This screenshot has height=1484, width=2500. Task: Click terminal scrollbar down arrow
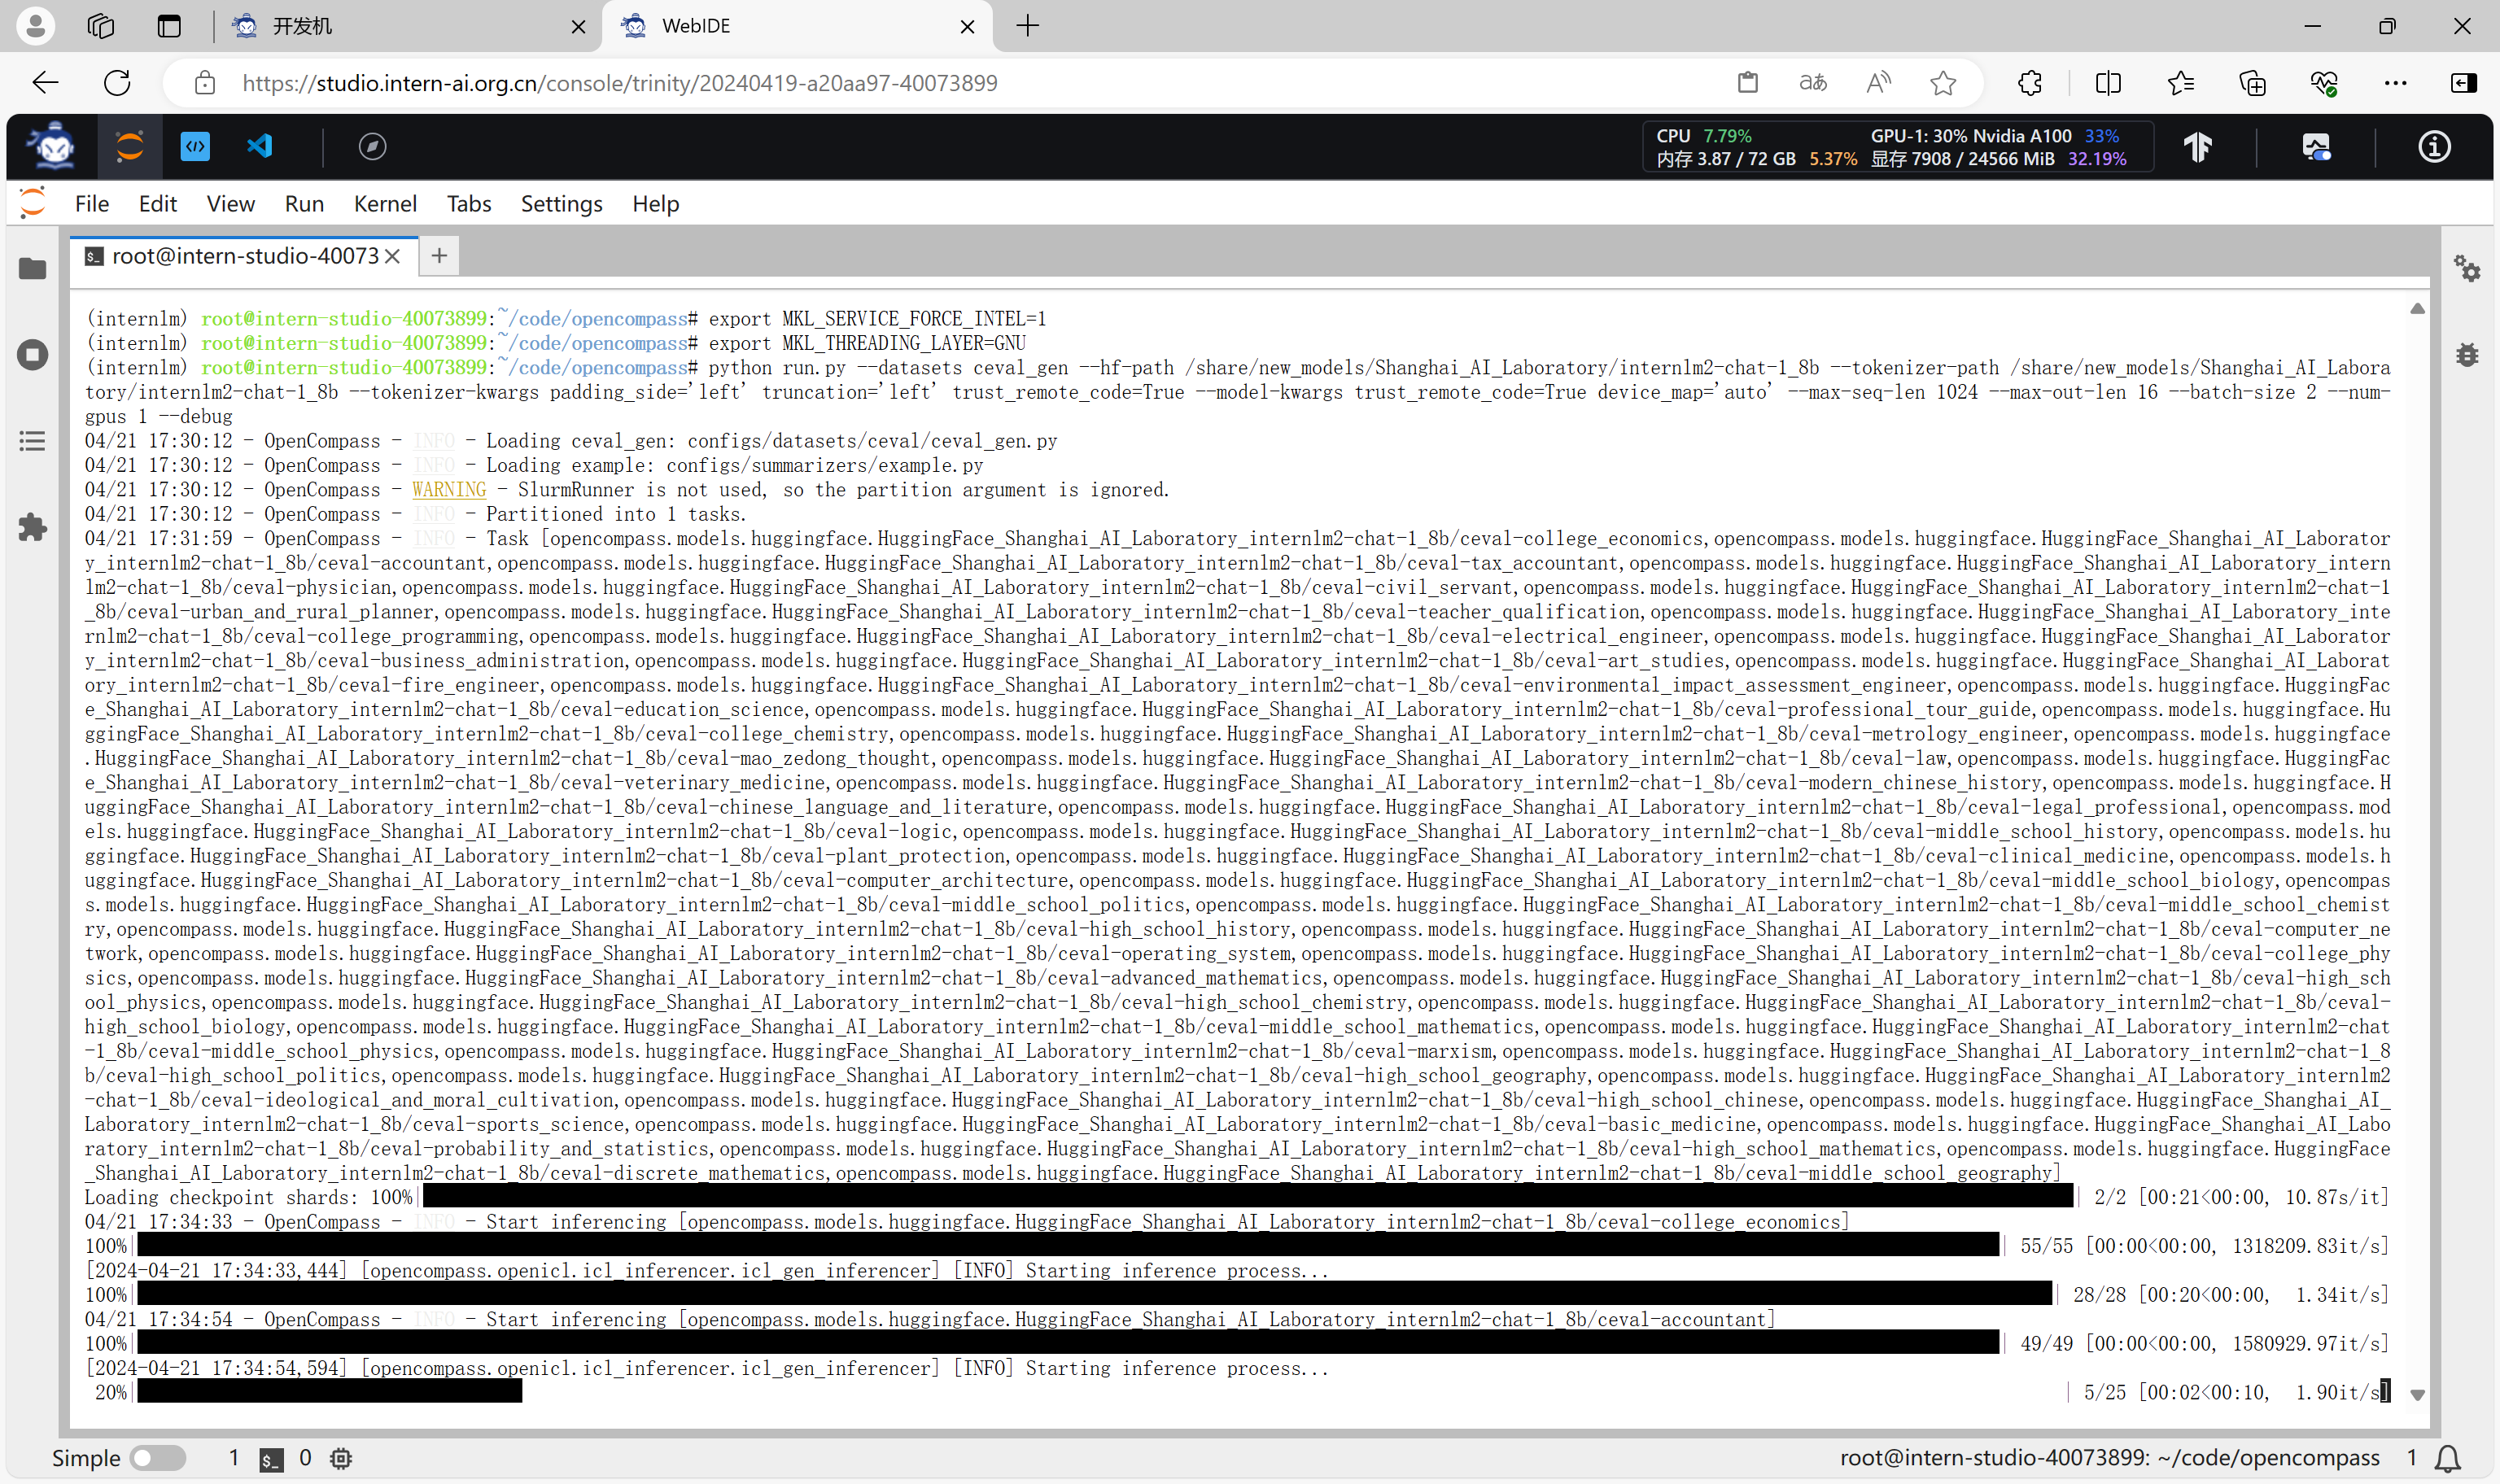point(2417,1395)
